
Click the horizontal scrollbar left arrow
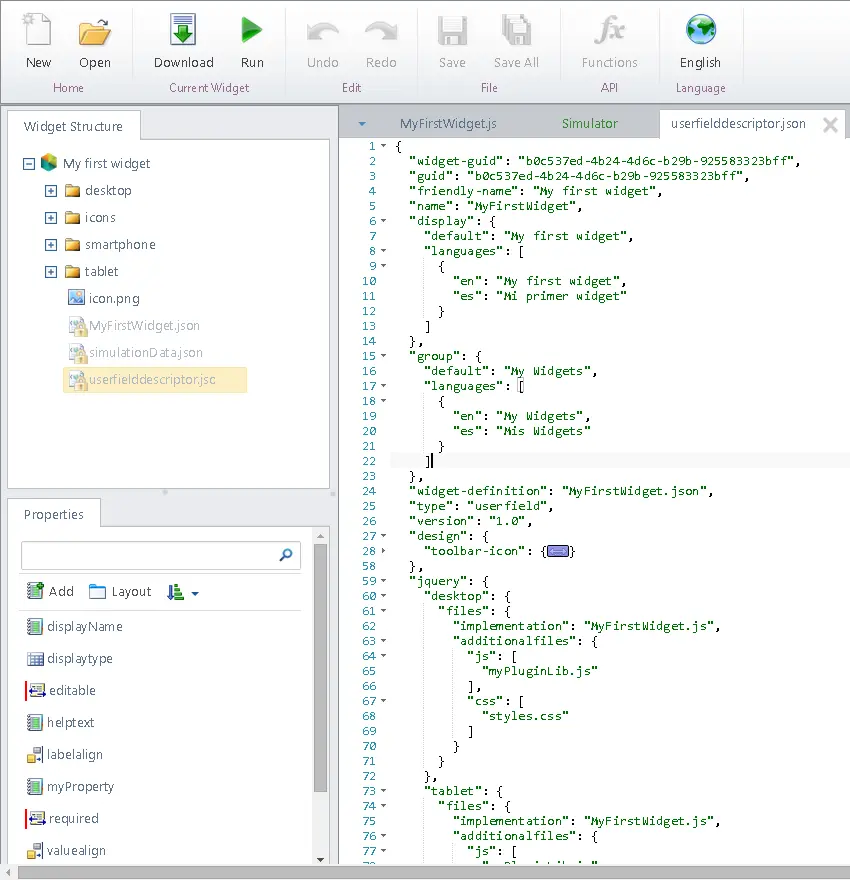pyautogui.click(x=8, y=872)
